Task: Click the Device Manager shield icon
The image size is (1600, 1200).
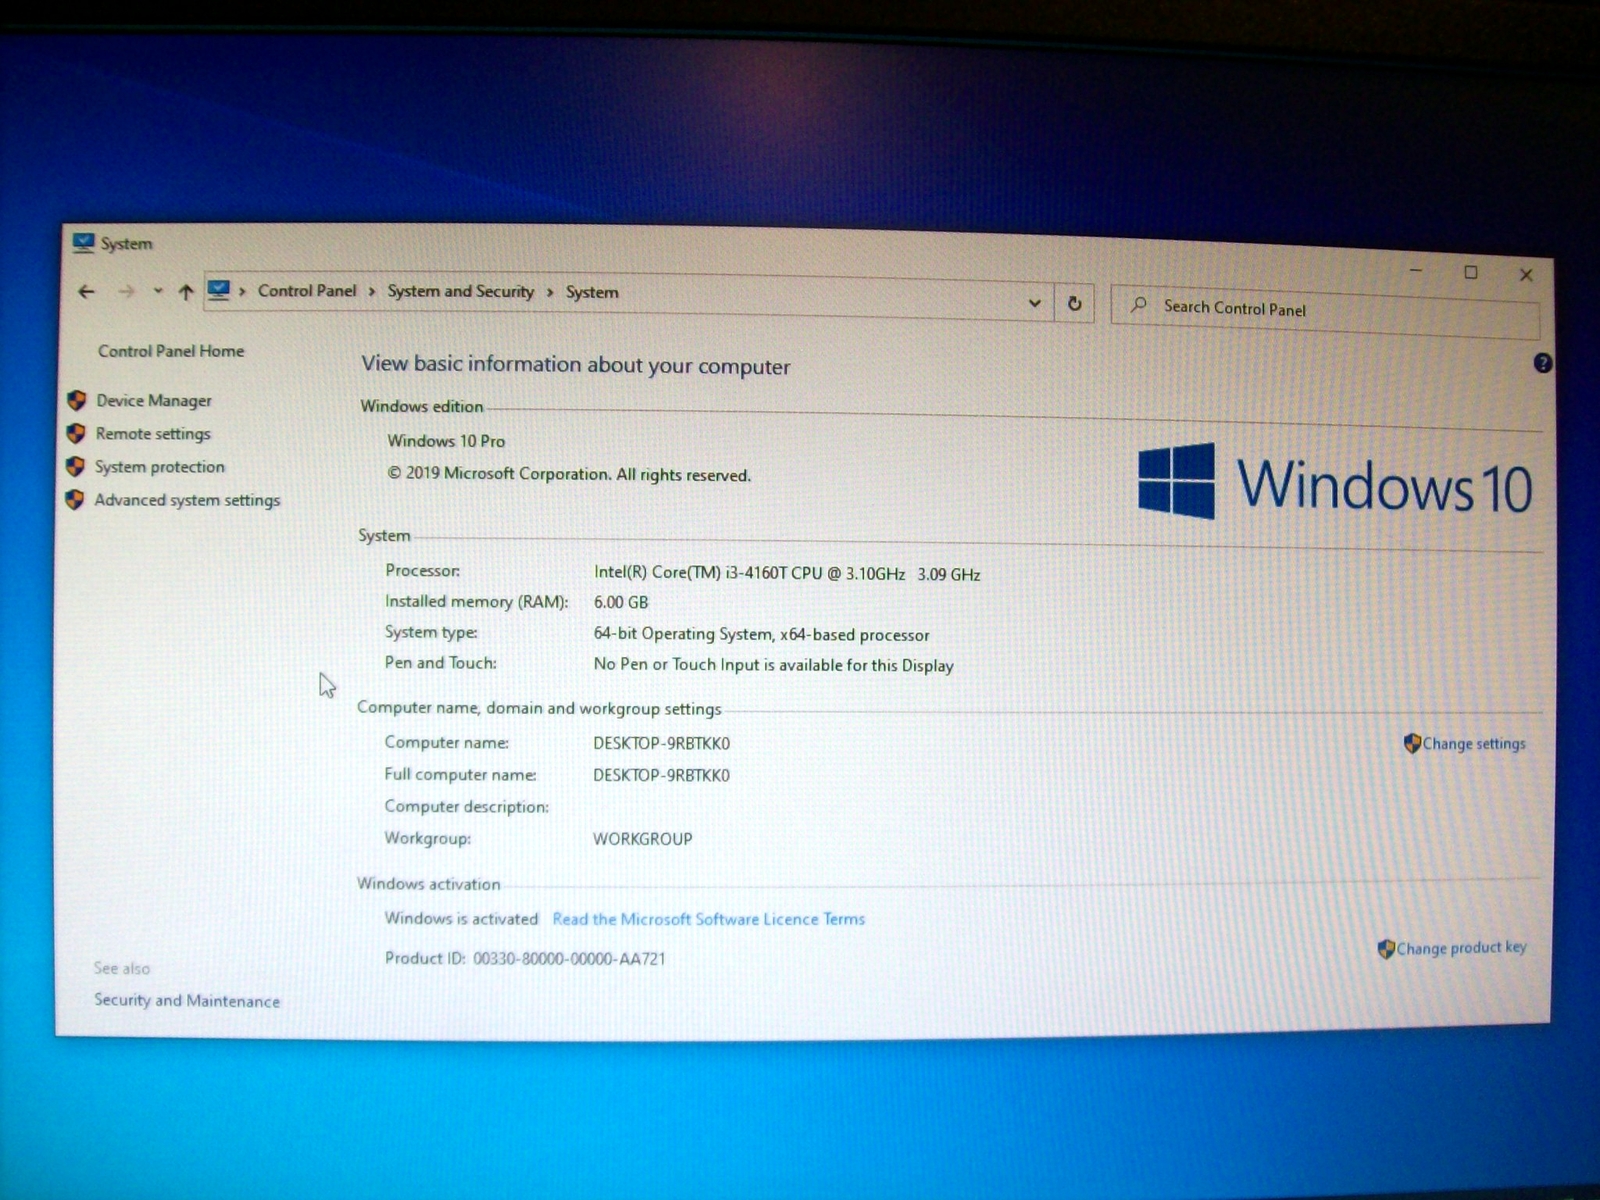Action: [x=77, y=400]
